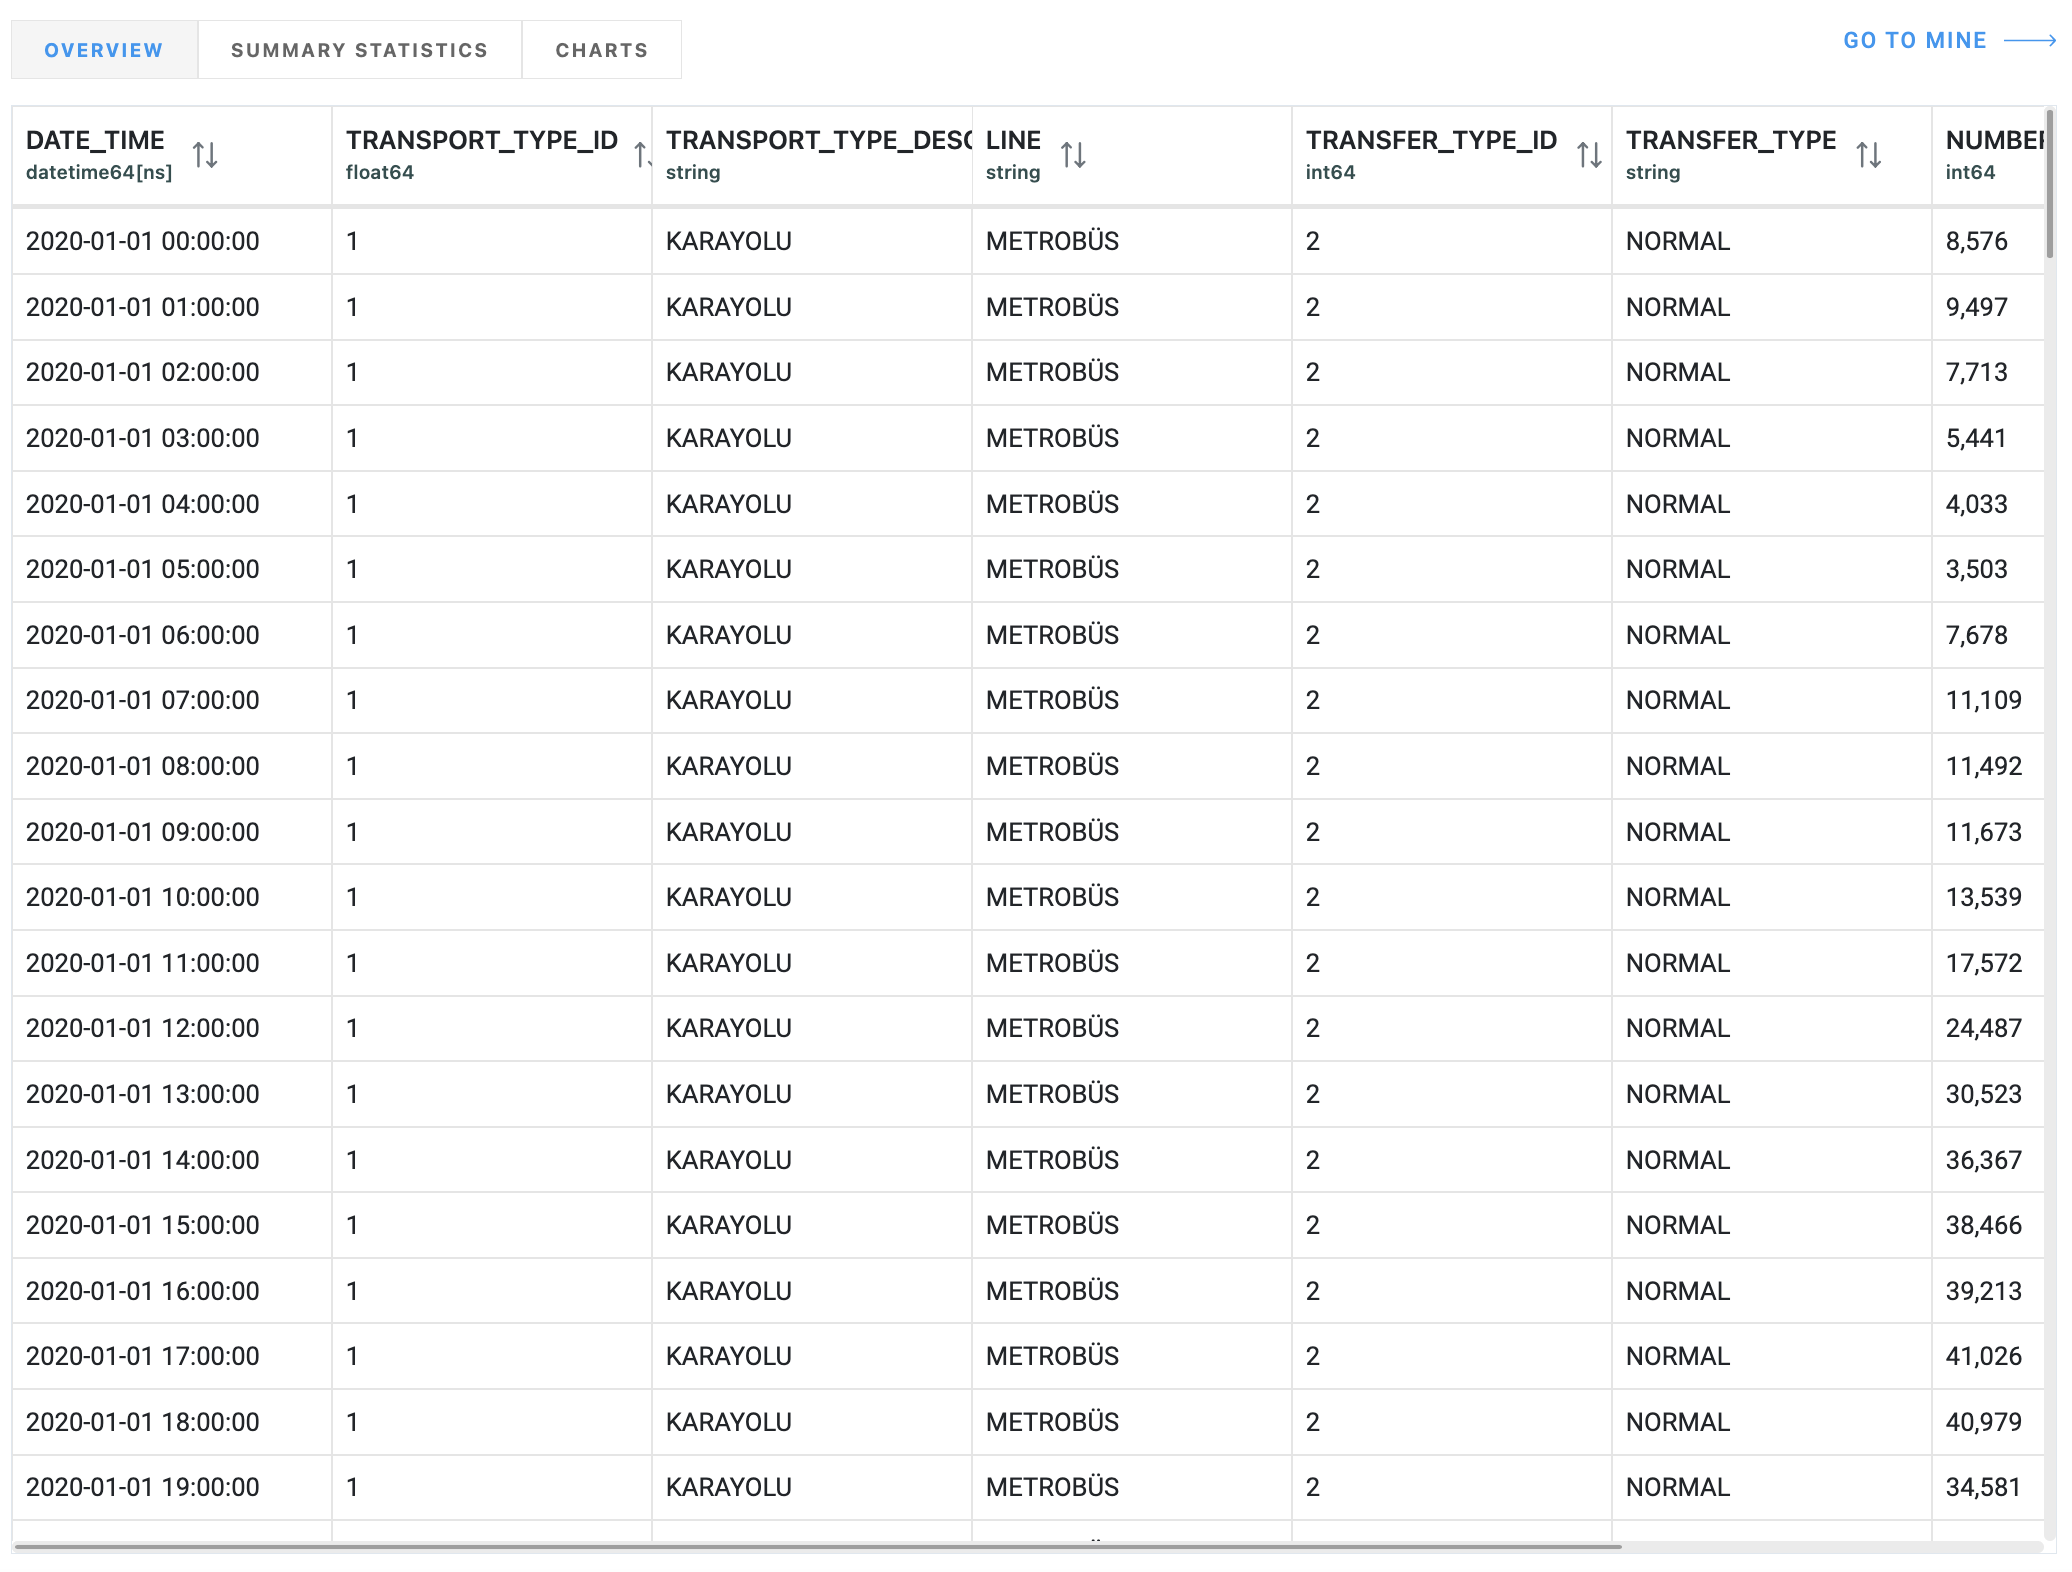The height and width of the screenshot is (1572, 2072).
Task: Click the vertical table scrollbar
Action: coord(2049,185)
